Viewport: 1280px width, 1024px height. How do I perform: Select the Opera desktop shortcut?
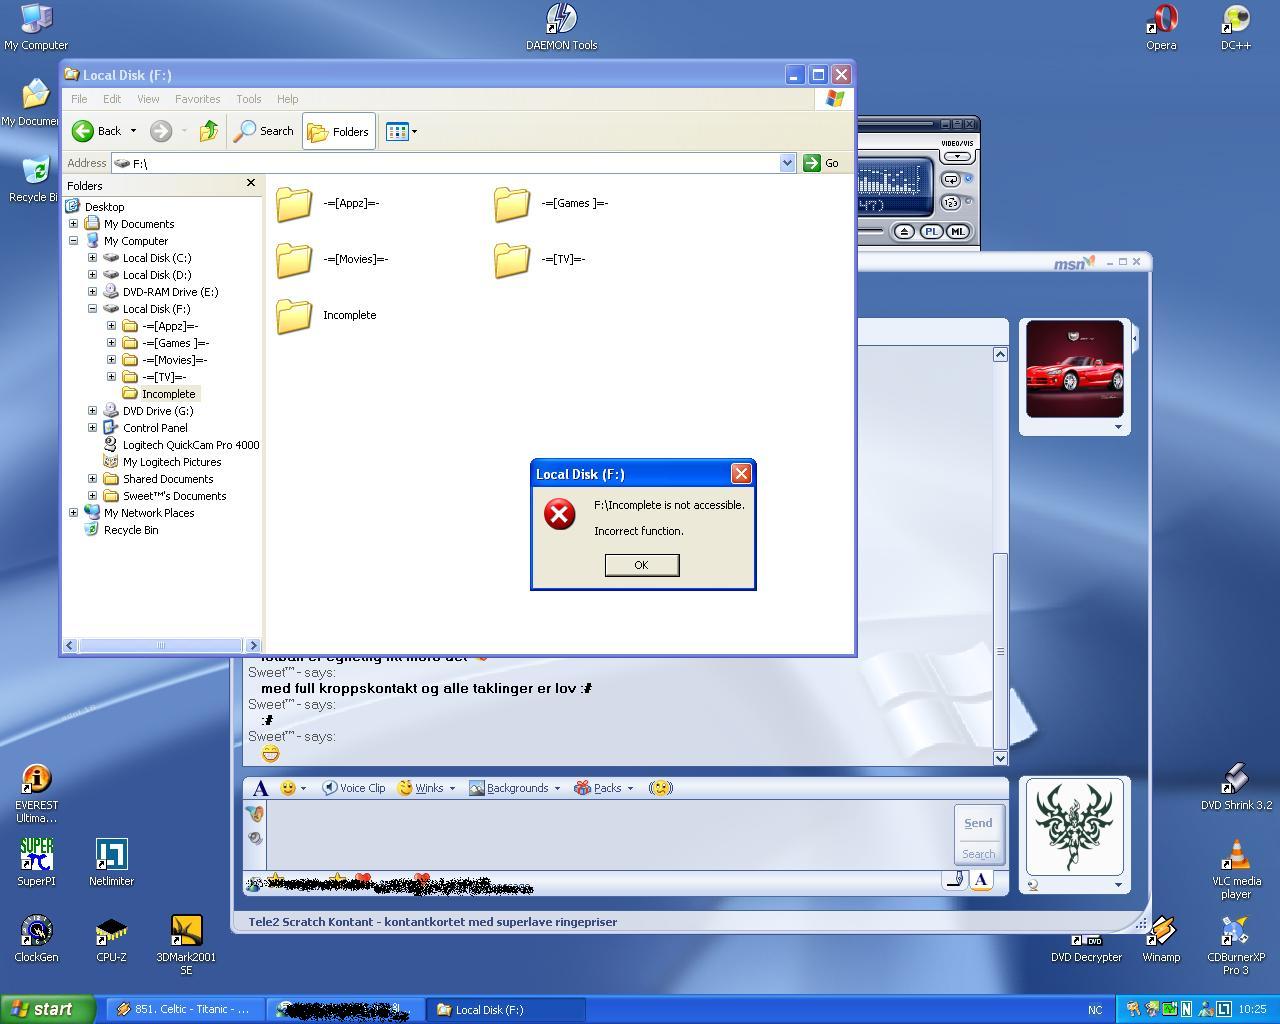click(x=1161, y=20)
